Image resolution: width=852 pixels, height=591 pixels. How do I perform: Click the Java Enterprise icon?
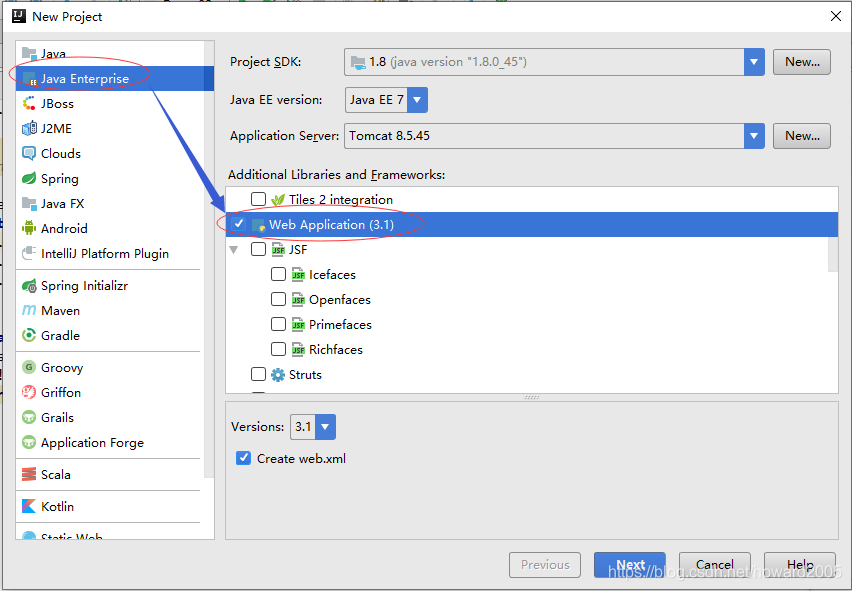(30, 79)
